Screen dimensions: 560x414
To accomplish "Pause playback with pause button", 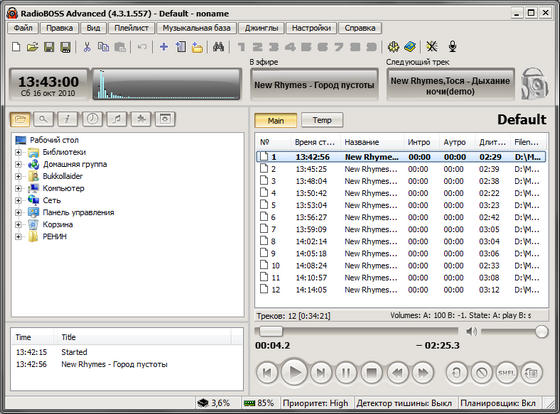I will pyautogui.click(x=346, y=373).
